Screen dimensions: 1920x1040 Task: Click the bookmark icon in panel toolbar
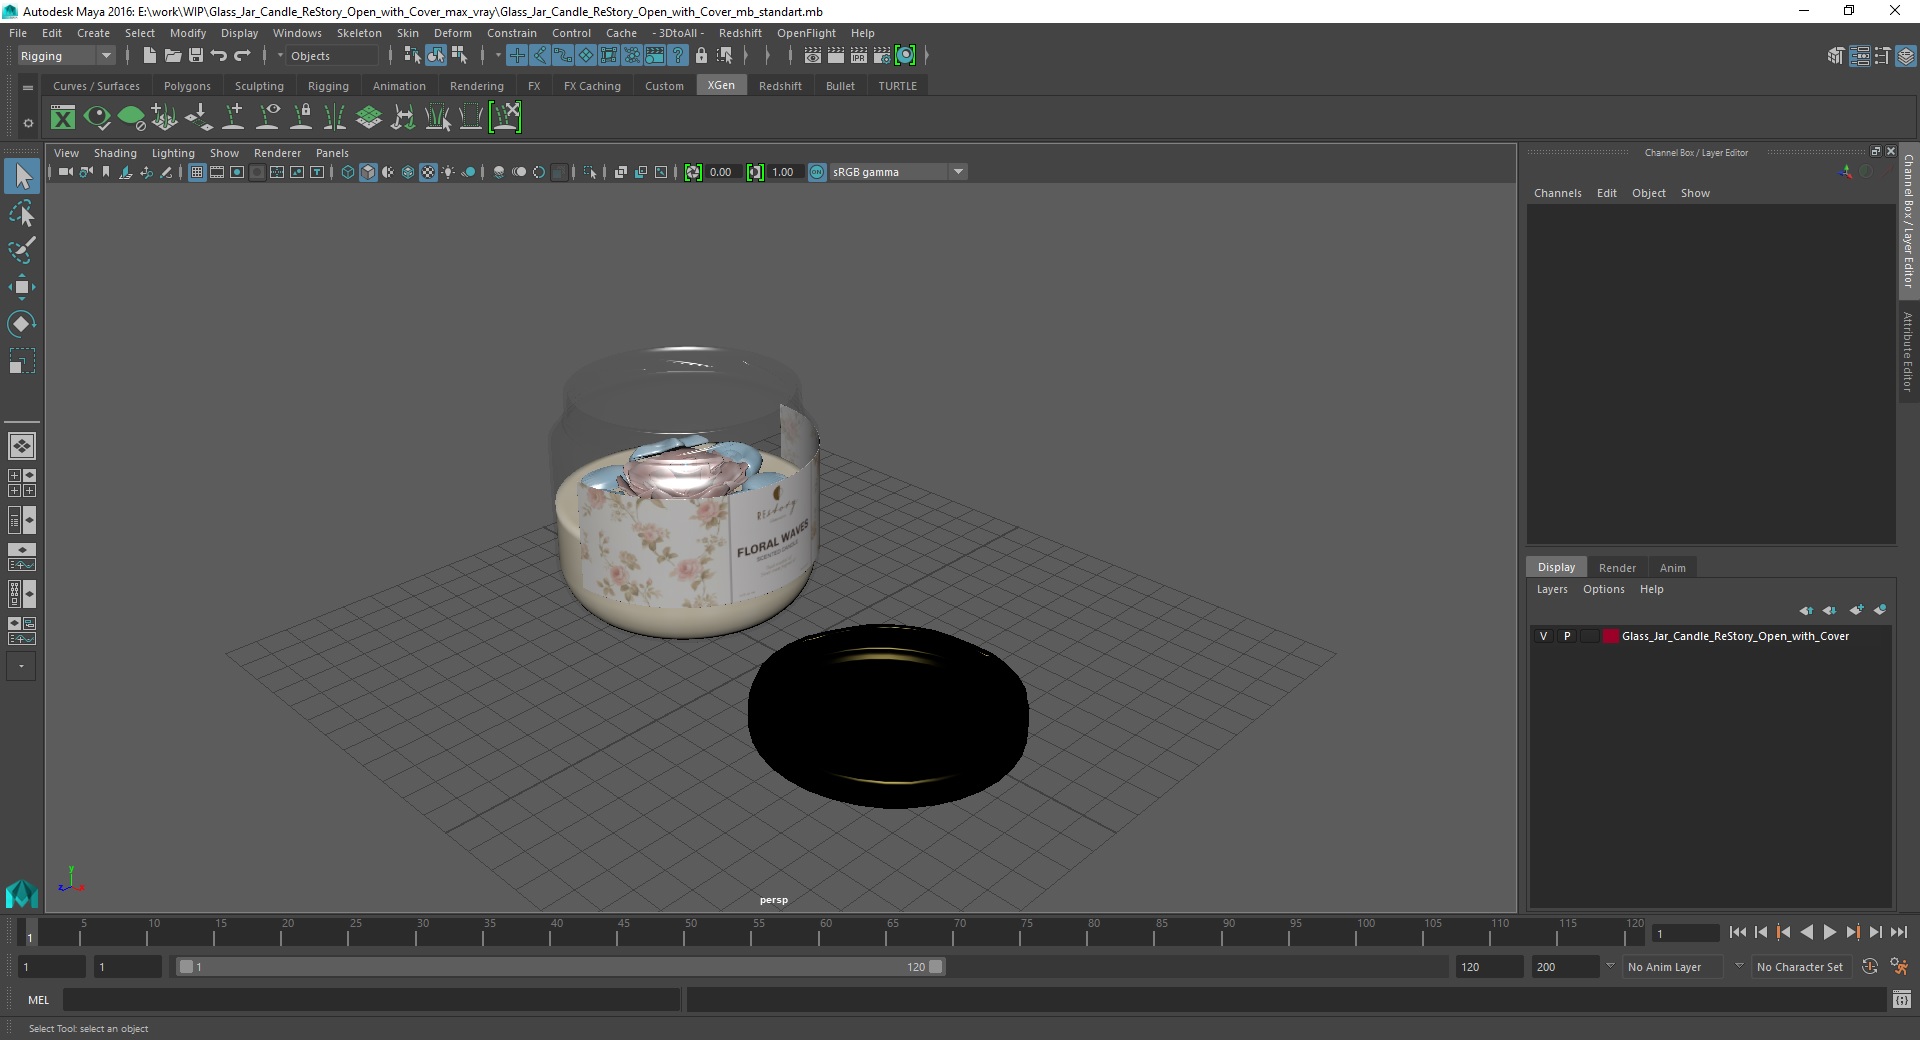(106, 172)
